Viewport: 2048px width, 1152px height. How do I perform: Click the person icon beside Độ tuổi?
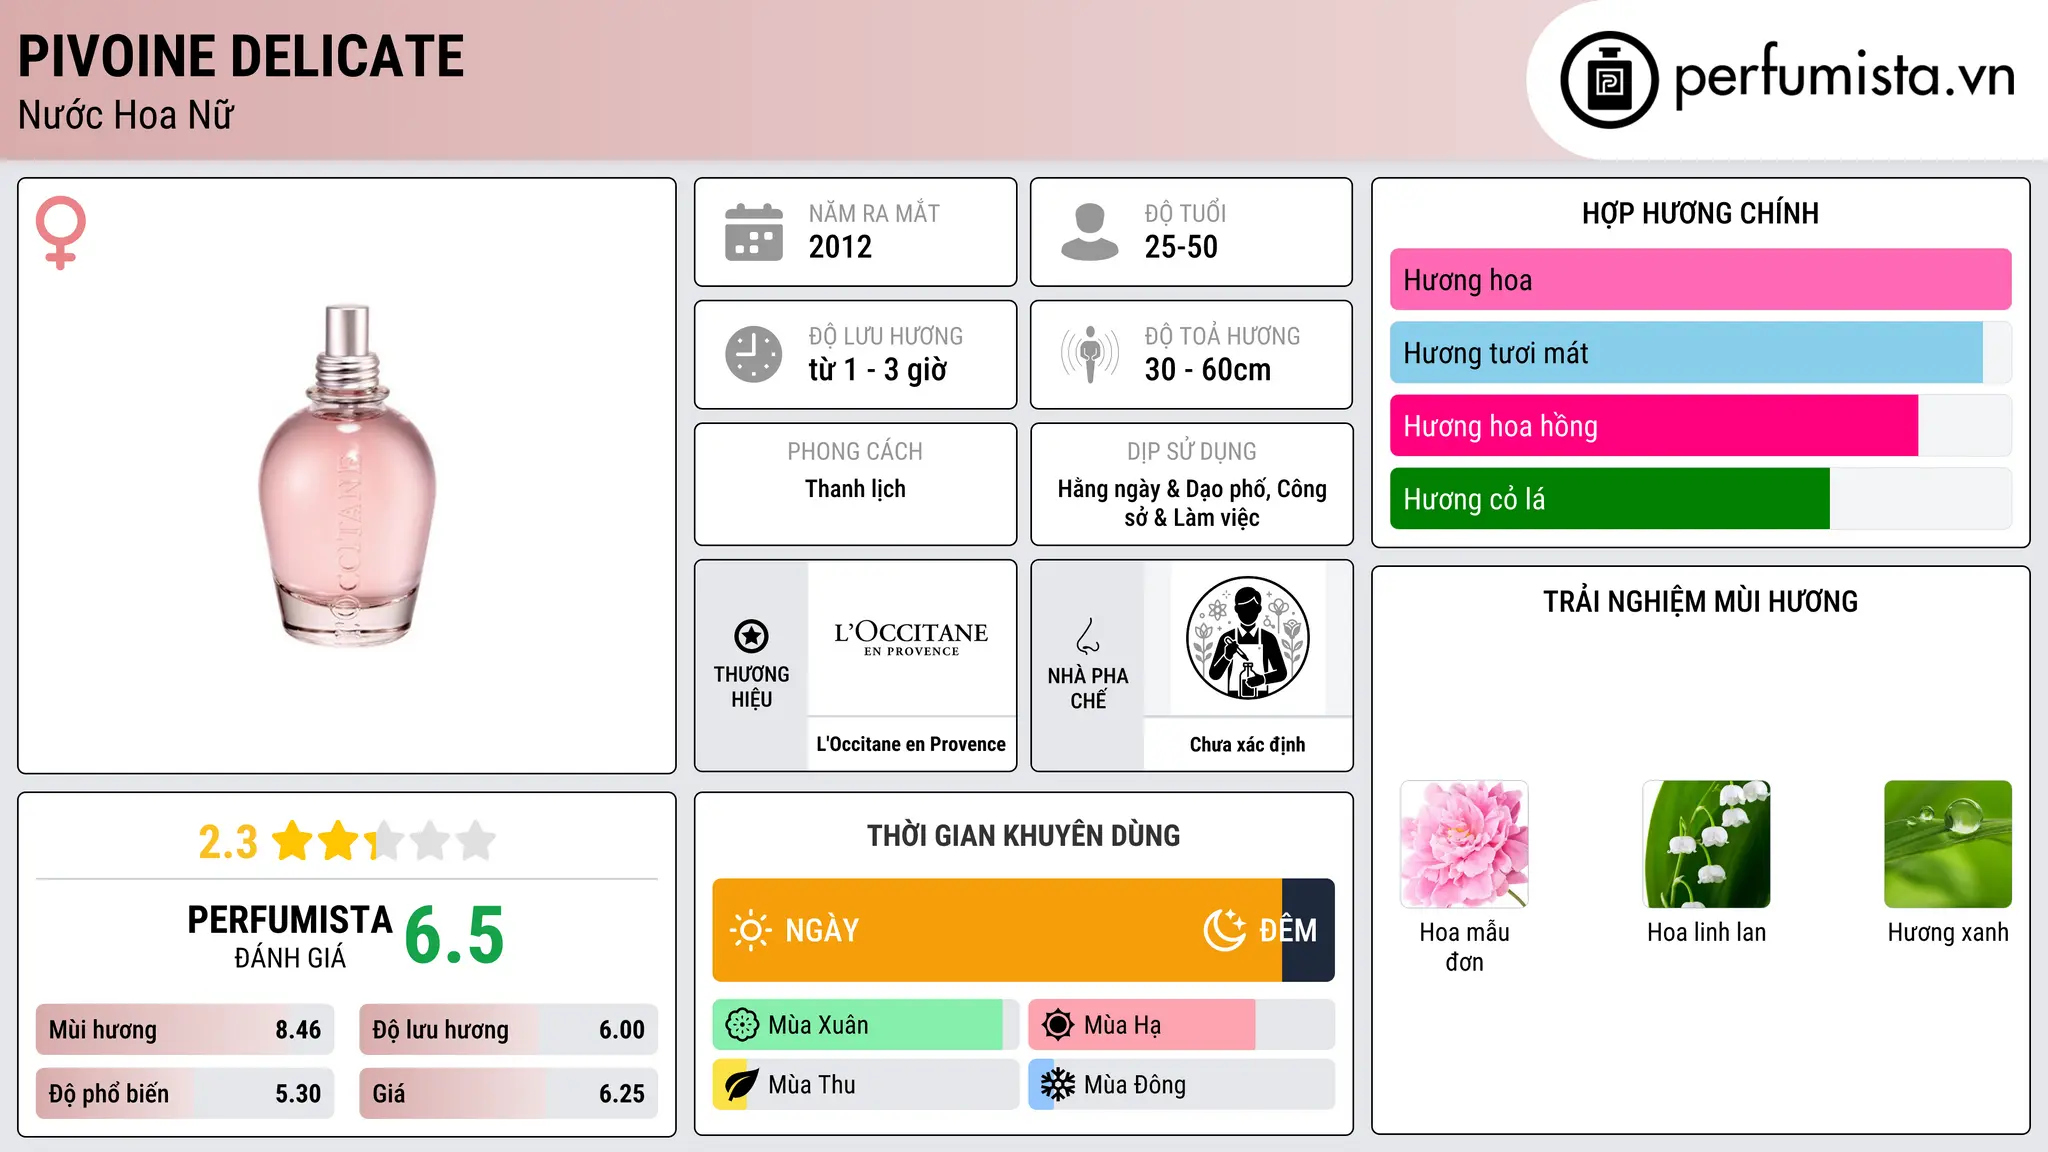click(1089, 232)
